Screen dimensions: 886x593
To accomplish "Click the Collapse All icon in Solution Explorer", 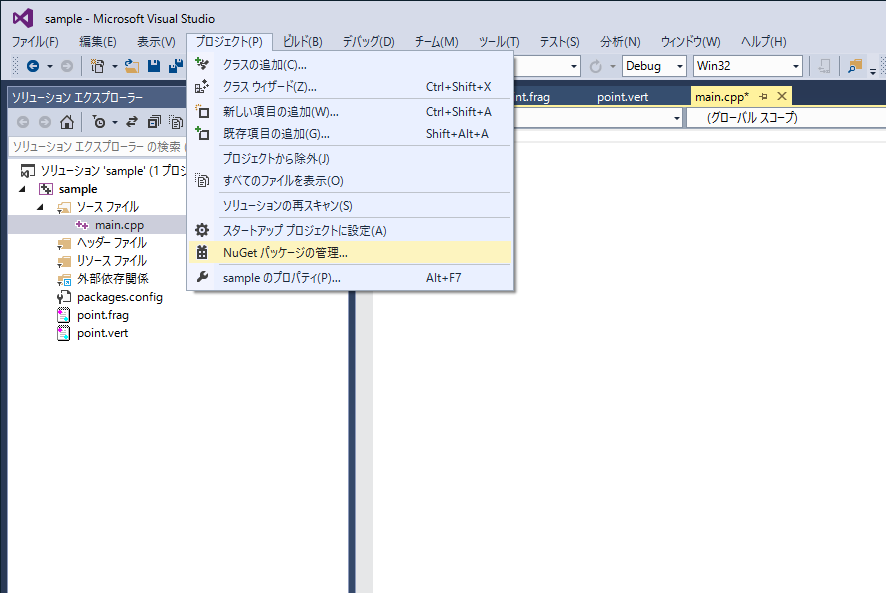I will tap(154, 122).
